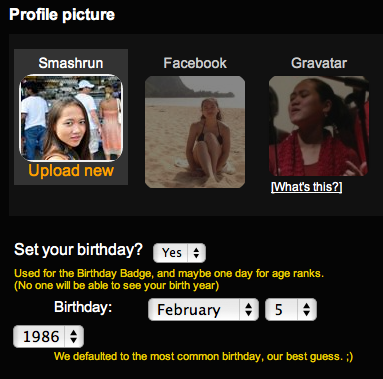The height and width of the screenshot is (379, 383).
Task: Click the stepper arrows on the Yes dropdown
Action: (x=196, y=253)
